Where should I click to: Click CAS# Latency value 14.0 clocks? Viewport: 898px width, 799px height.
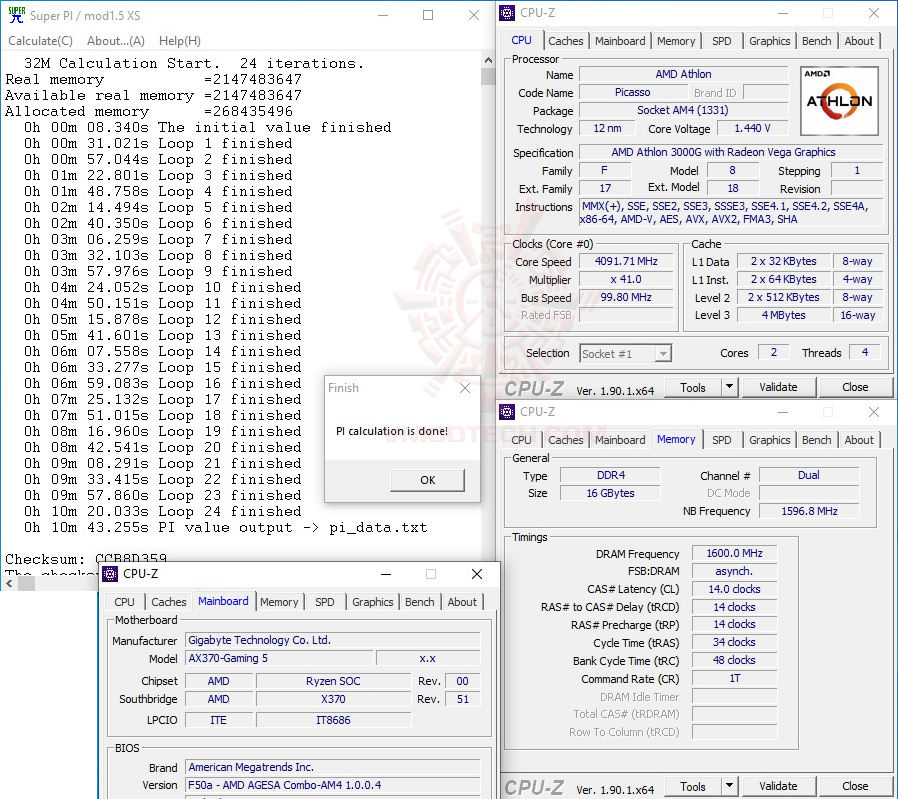pos(734,589)
